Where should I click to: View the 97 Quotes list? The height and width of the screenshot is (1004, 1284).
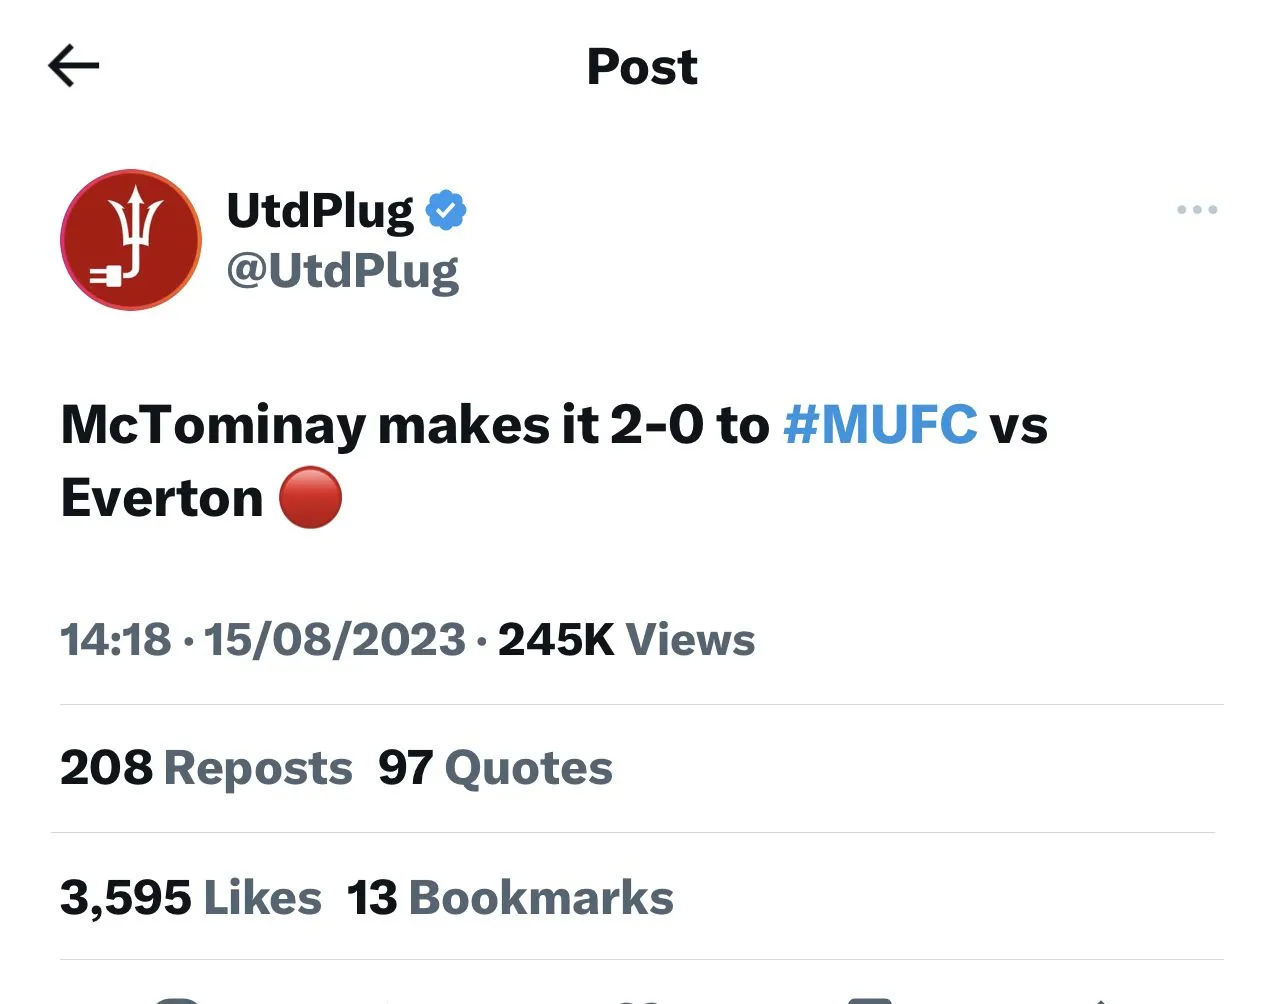495,768
